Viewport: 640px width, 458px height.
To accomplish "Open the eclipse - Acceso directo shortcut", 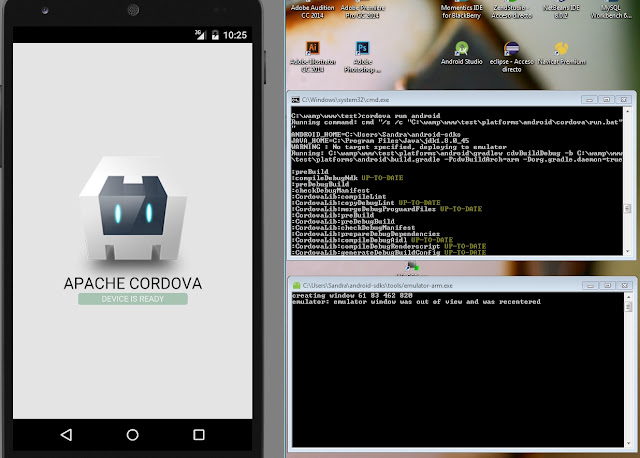I will pos(511,56).
